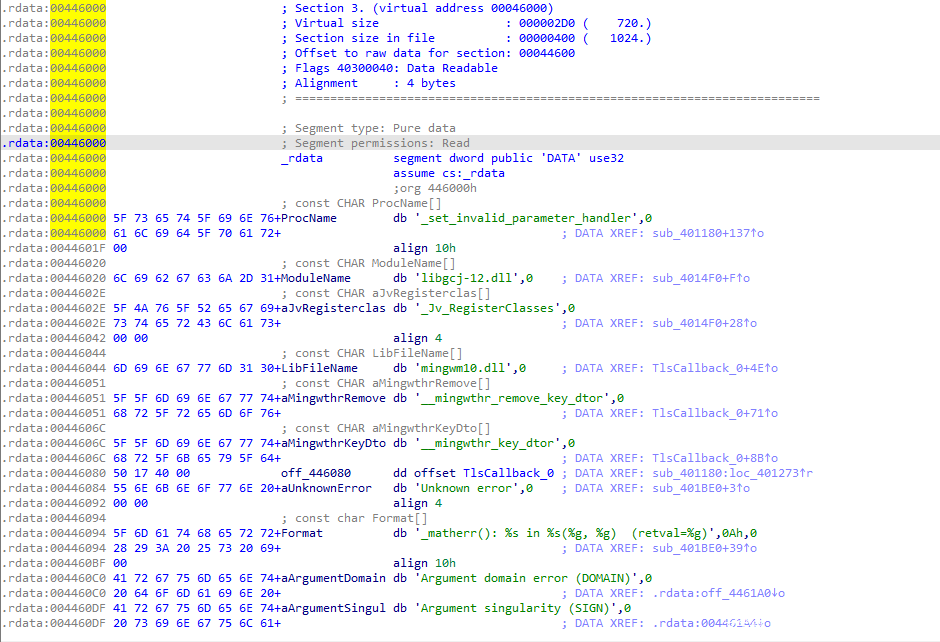The height and width of the screenshot is (642, 940).
Task: Select the aUnknownError string label
Action: 333,488
